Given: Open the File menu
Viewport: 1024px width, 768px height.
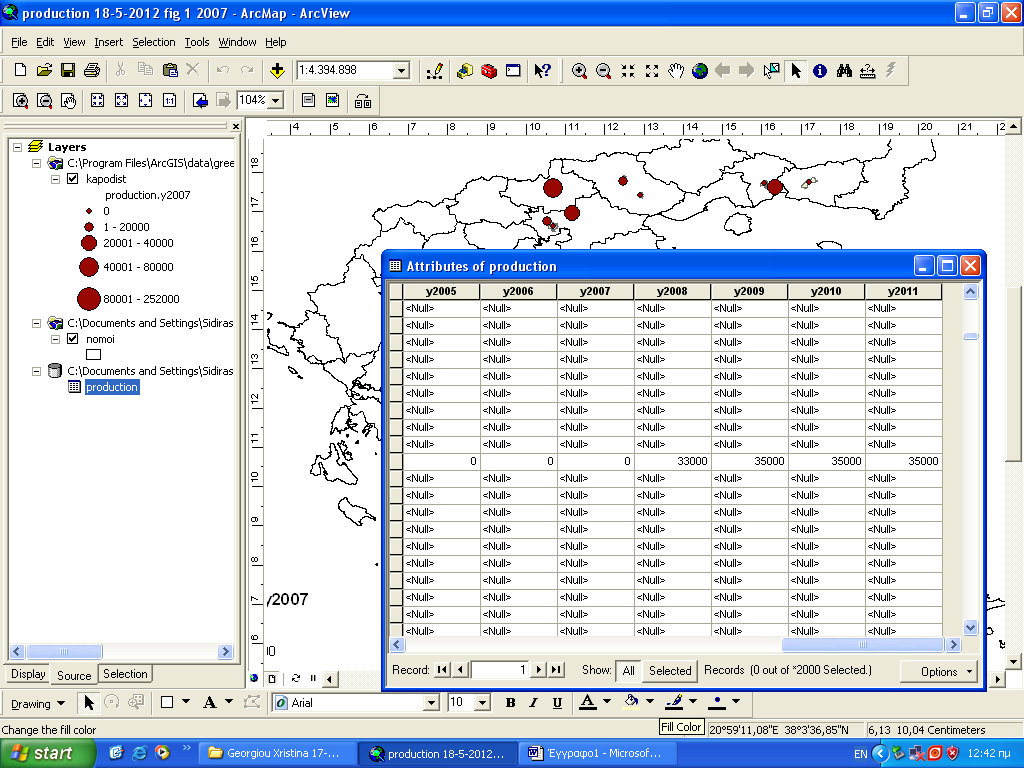Looking at the screenshot, I should tap(19, 42).
